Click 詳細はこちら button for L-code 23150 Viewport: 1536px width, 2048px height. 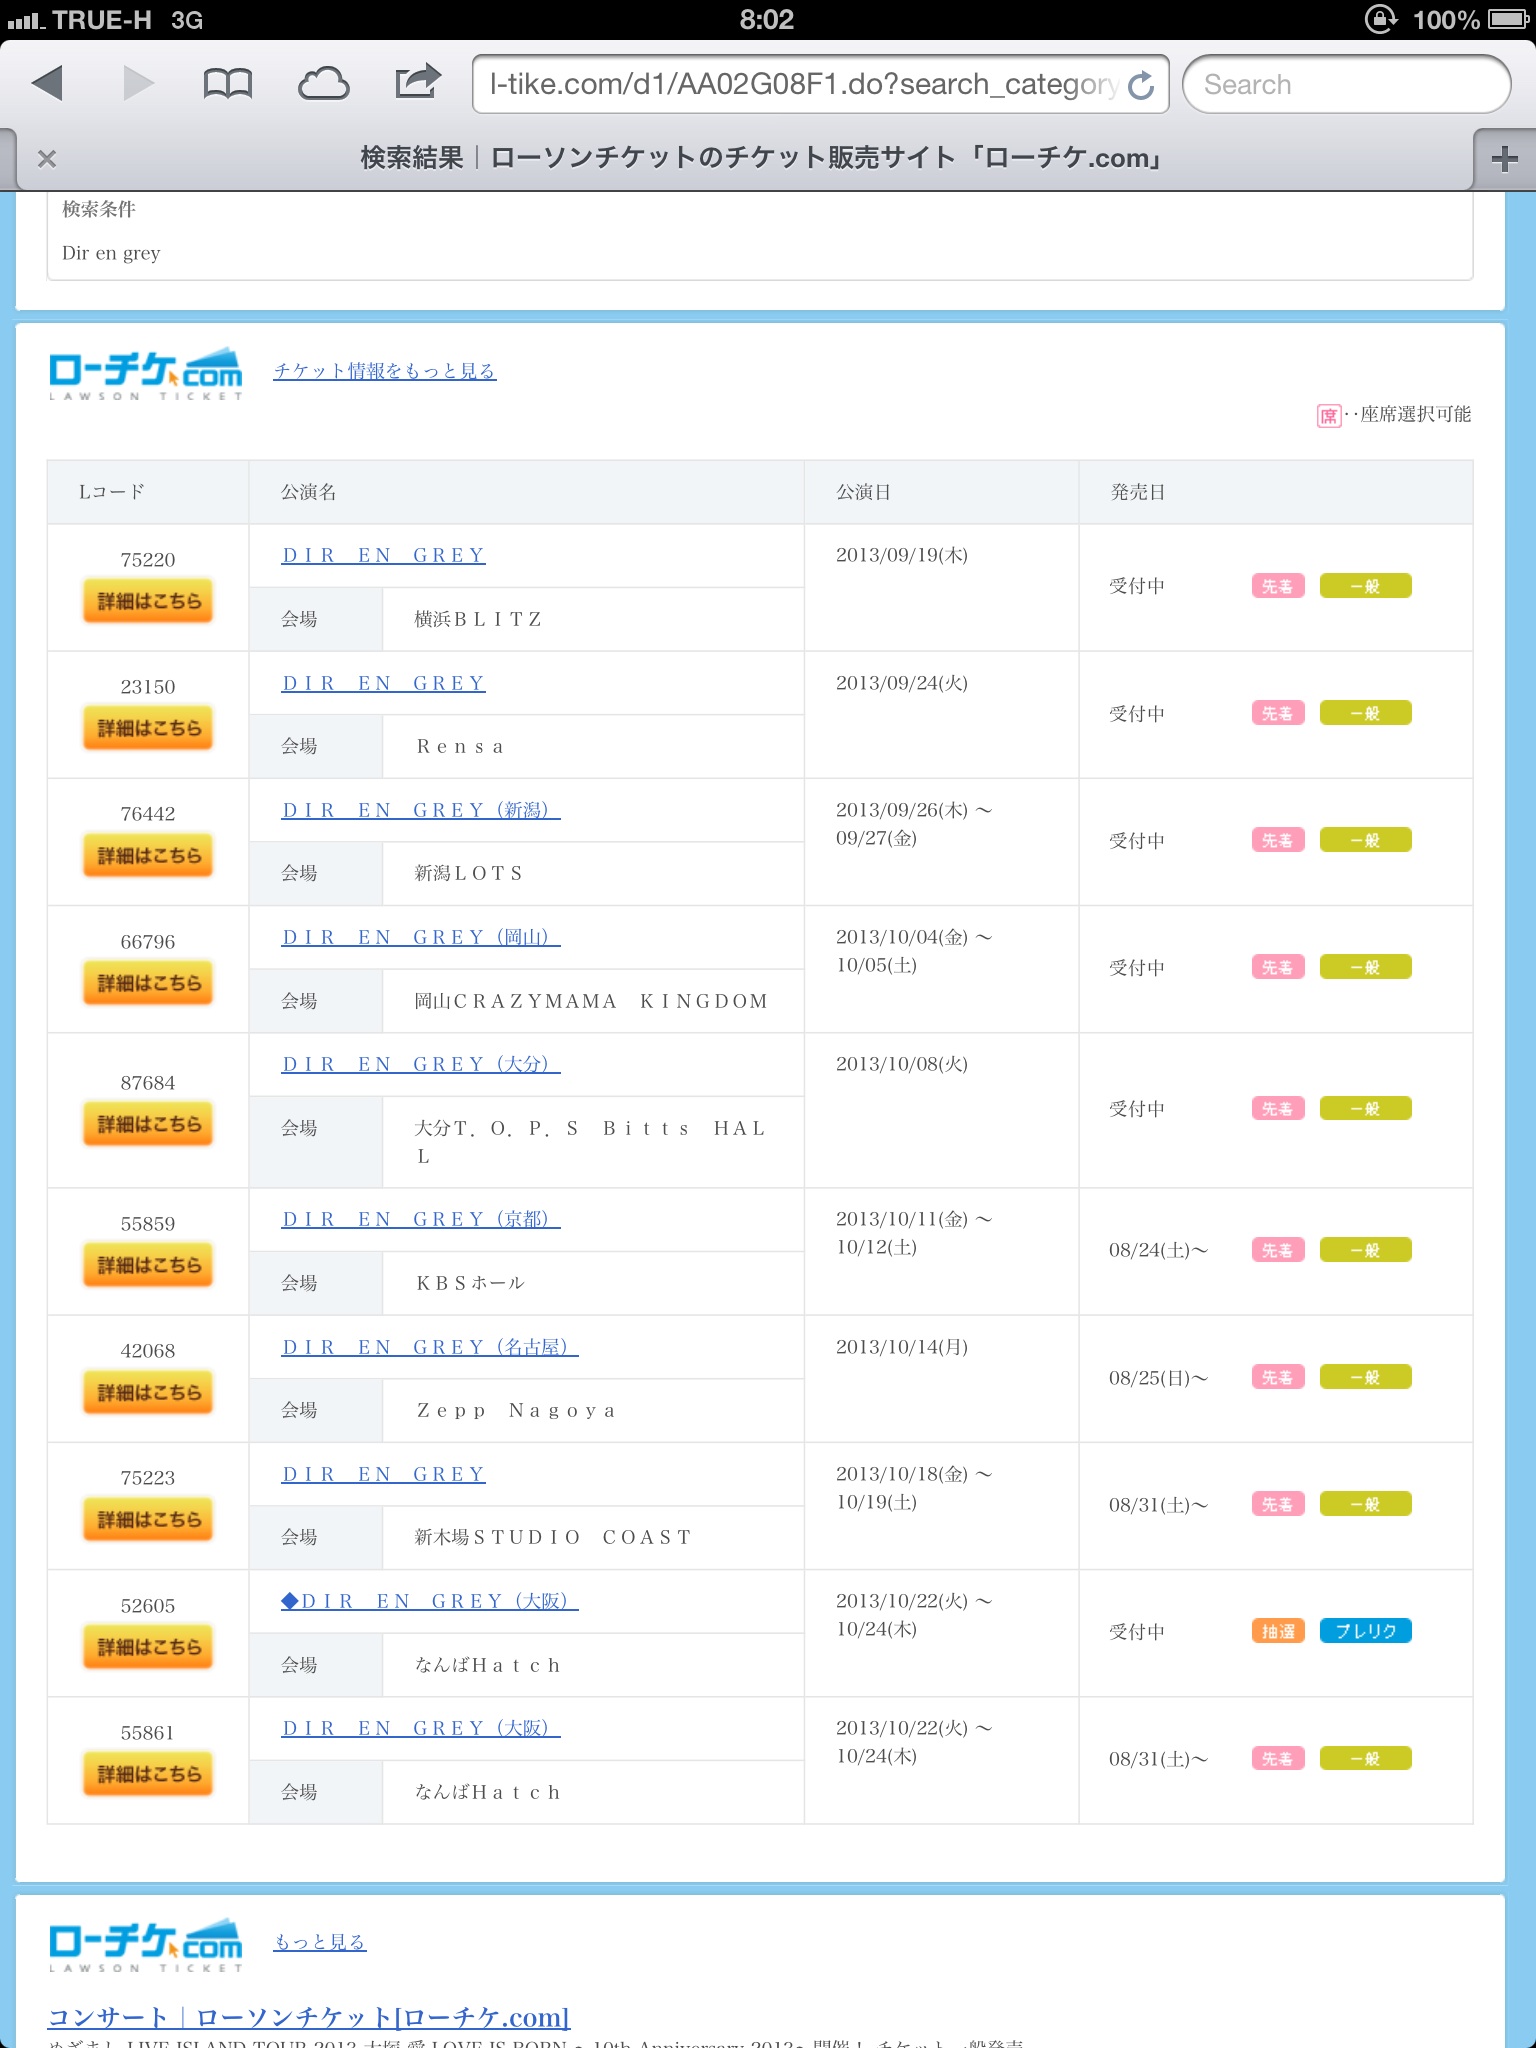(x=148, y=728)
